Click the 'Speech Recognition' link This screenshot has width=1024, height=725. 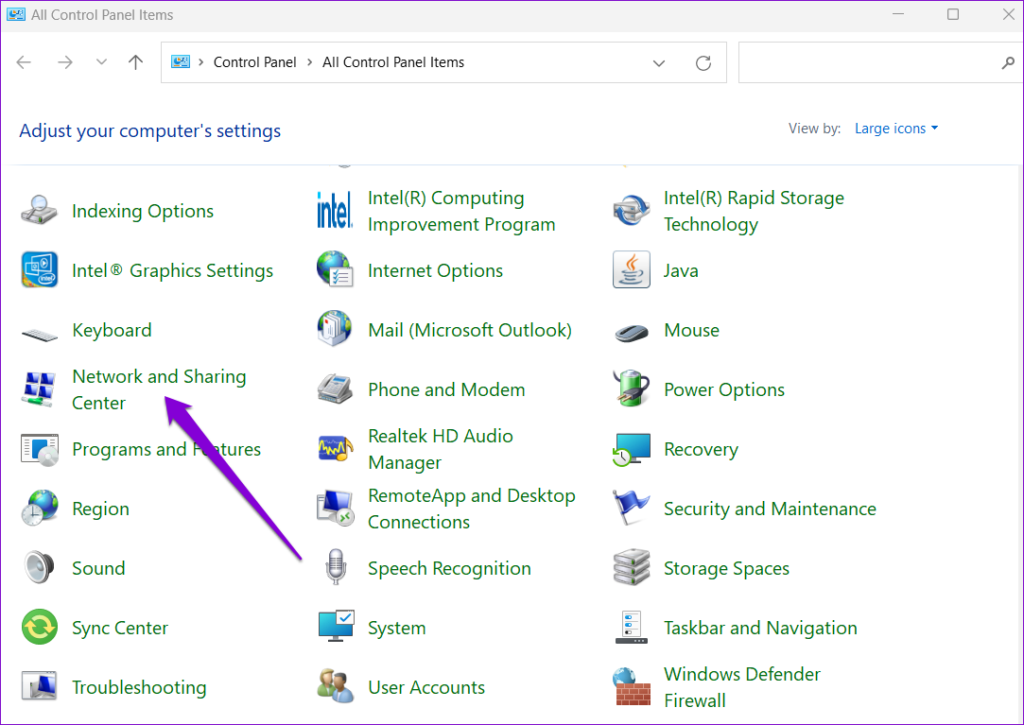coord(449,569)
